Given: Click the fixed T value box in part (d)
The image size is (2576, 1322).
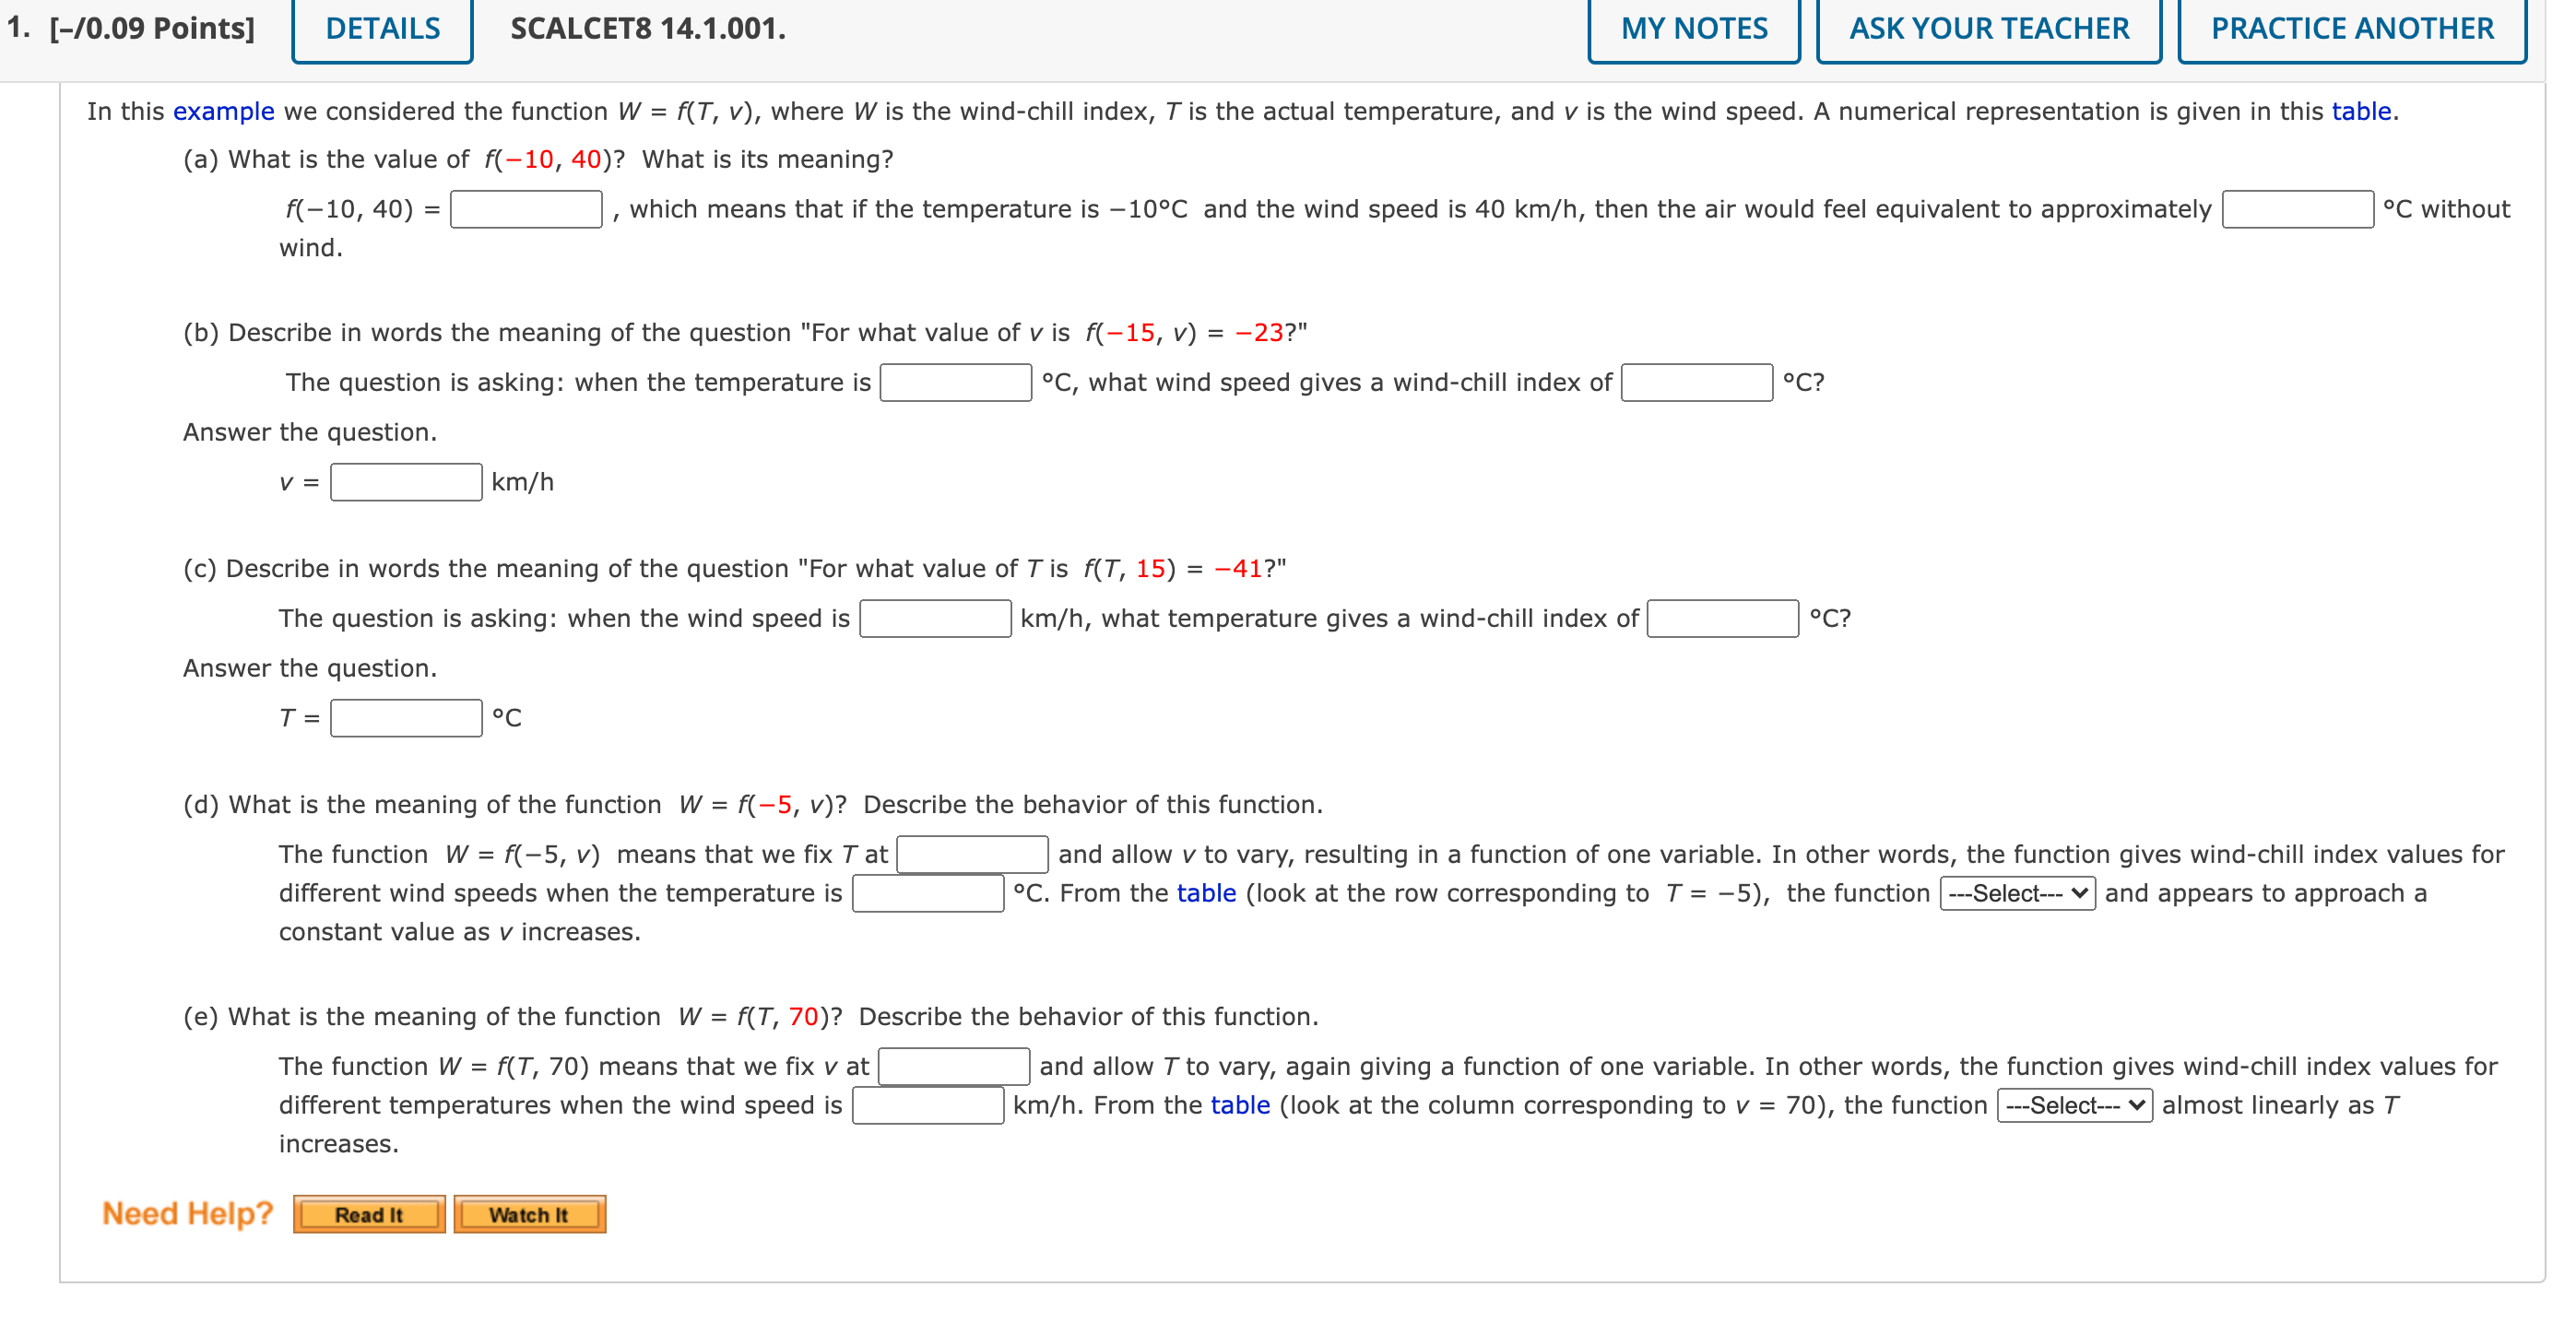Looking at the screenshot, I should pyautogui.click(x=971, y=854).
